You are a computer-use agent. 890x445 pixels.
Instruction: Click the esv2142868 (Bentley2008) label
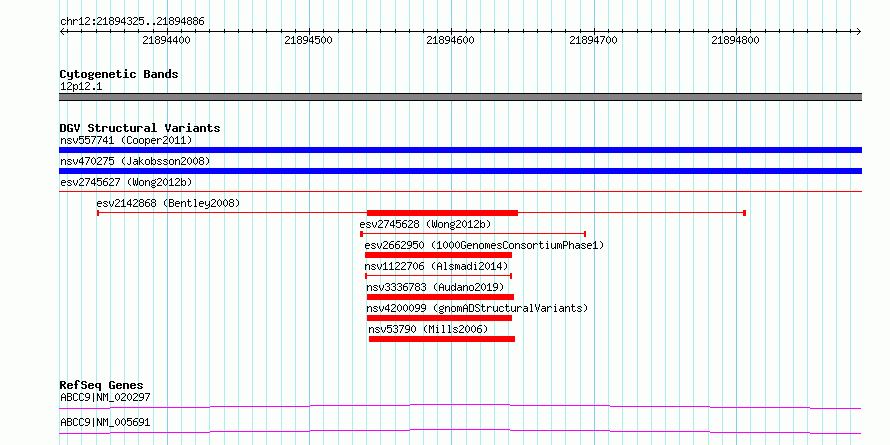coord(168,203)
